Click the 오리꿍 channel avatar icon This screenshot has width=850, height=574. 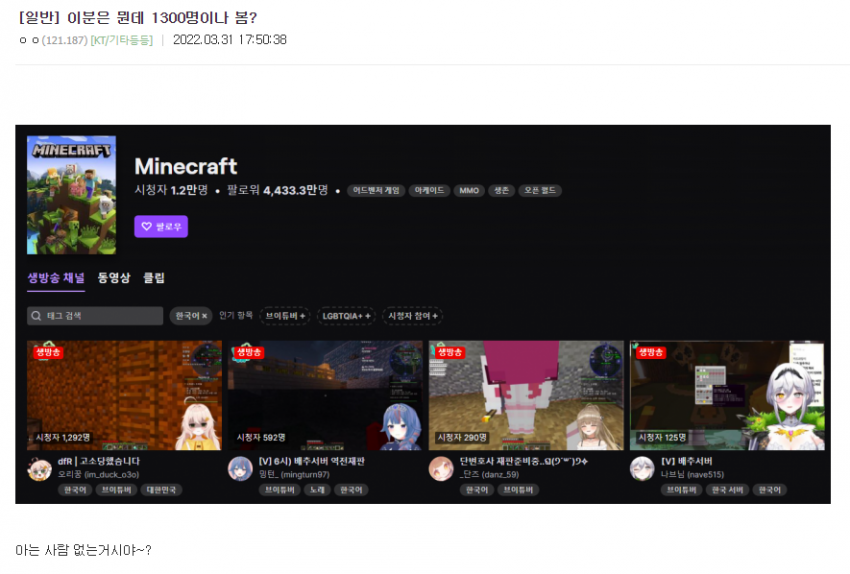coord(40,469)
